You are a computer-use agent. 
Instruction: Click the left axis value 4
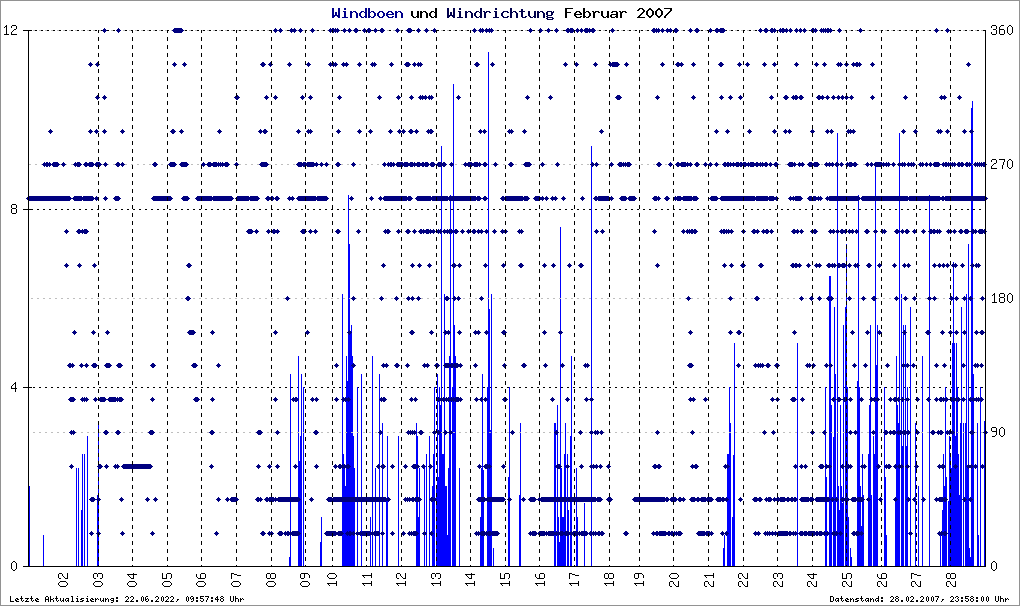coord(15,388)
